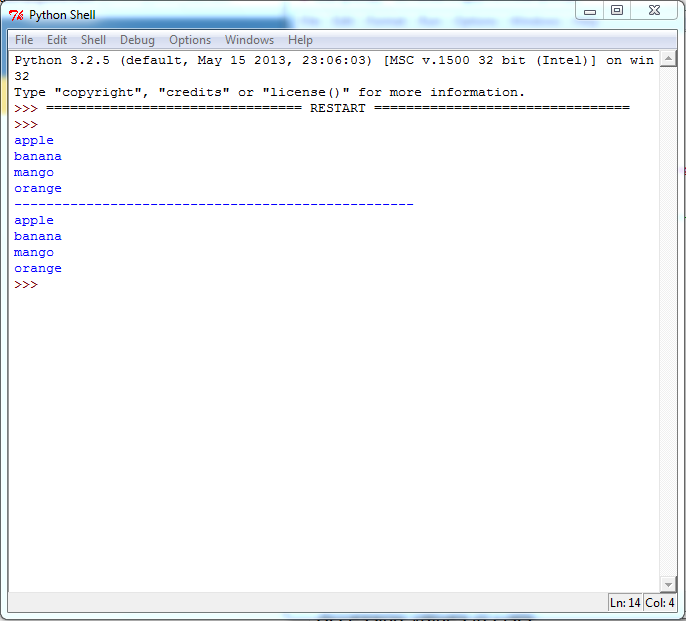Close the Python Shell window
686x621 pixels.
654,11
